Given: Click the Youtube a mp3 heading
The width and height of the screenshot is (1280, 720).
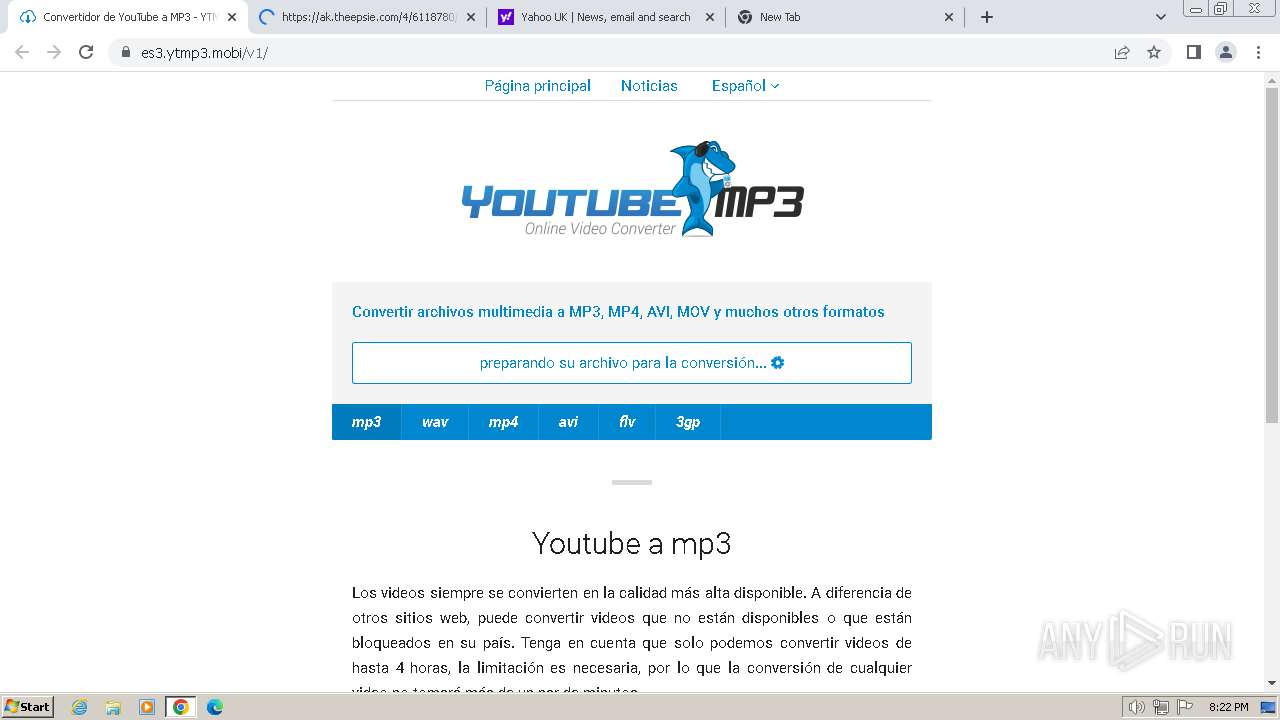Looking at the screenshot, I should pos(632,543).
